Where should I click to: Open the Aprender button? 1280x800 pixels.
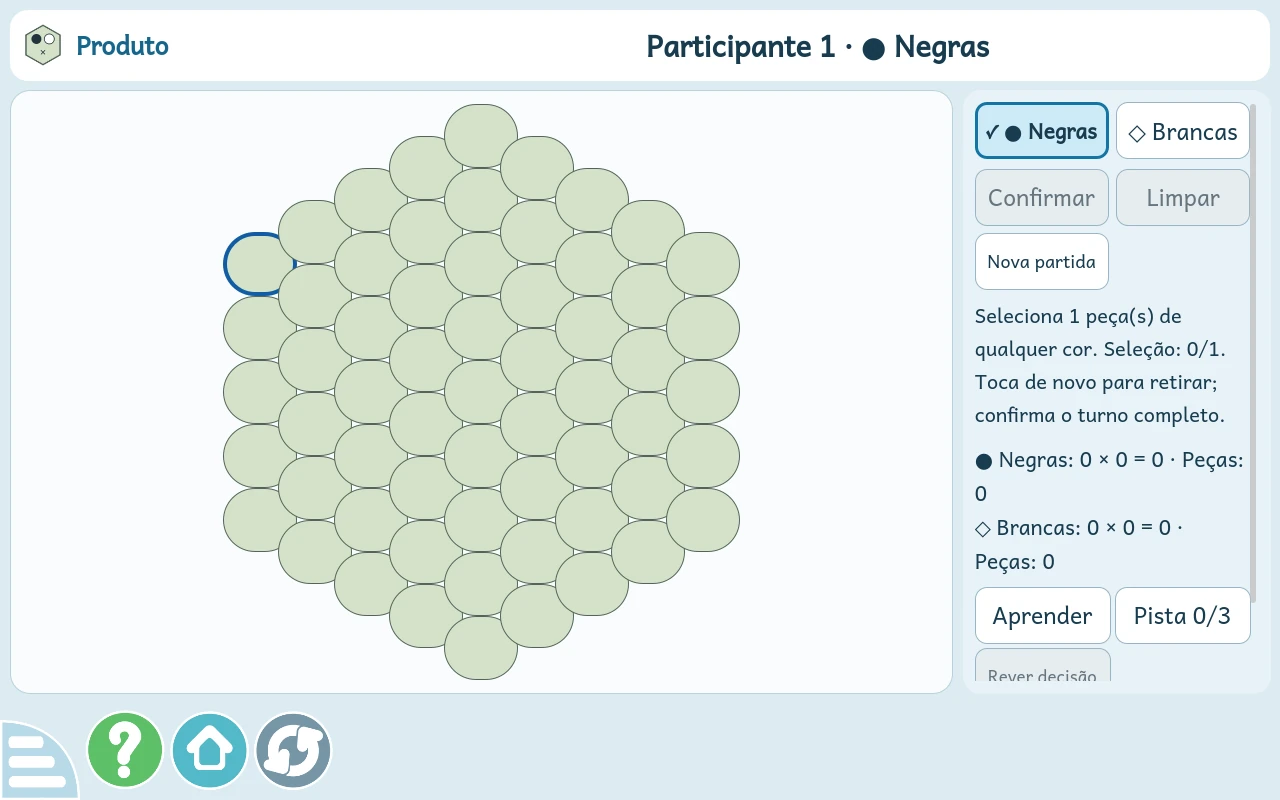[1043, 616]
